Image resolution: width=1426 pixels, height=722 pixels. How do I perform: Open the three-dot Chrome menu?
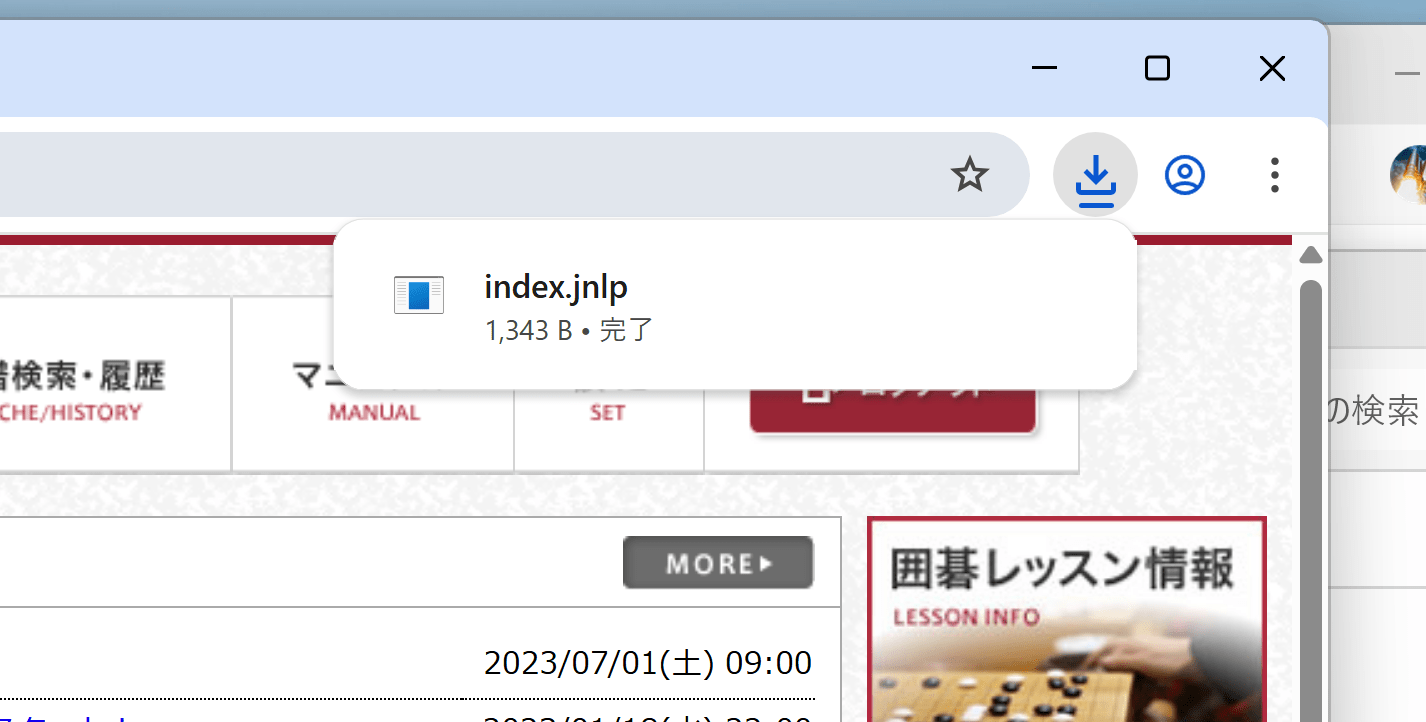[x=1274, y=174]
